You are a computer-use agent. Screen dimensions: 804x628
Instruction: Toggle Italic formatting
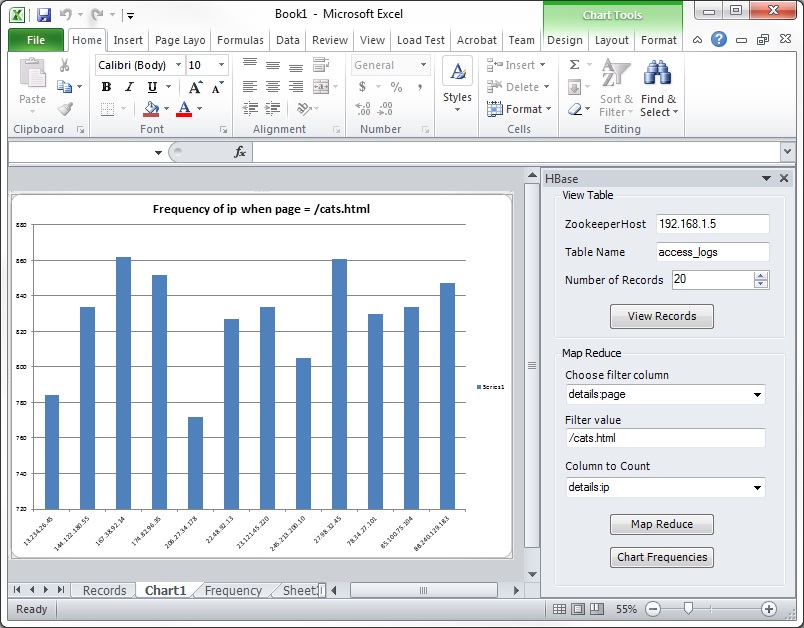click(x=129, y=87)
